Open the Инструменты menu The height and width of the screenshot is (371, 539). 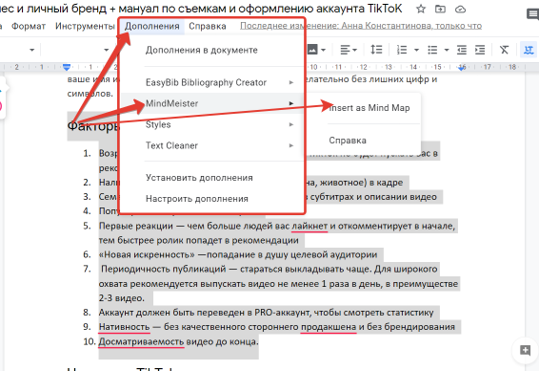(x=85, y=26)
